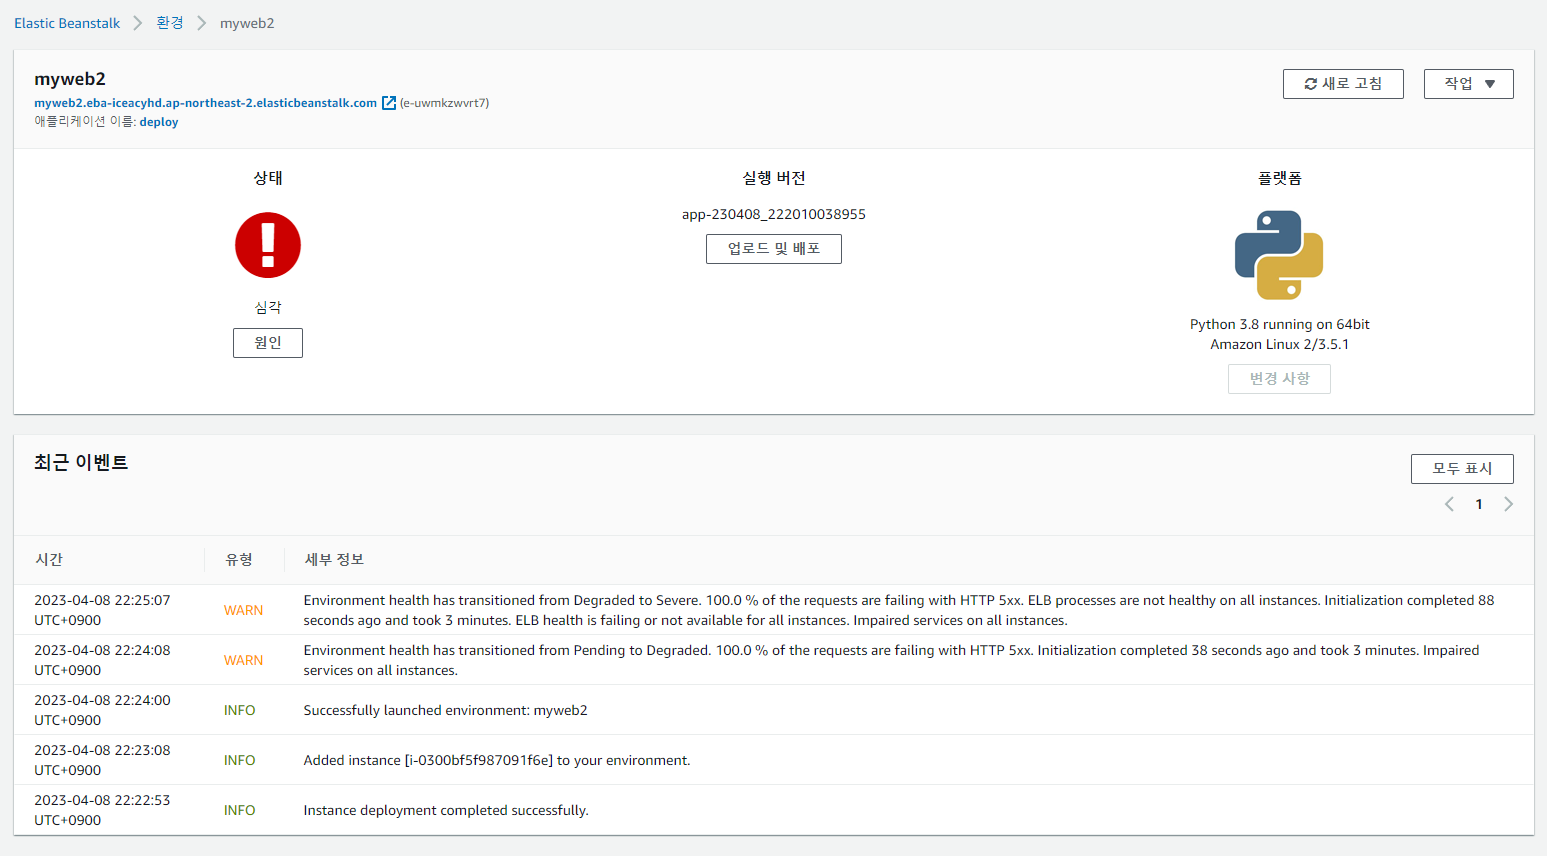Open the 작업 actions dropdown
This screenshot has height=856, width=1547.
pyautogui.click(x=1469, y=84)
